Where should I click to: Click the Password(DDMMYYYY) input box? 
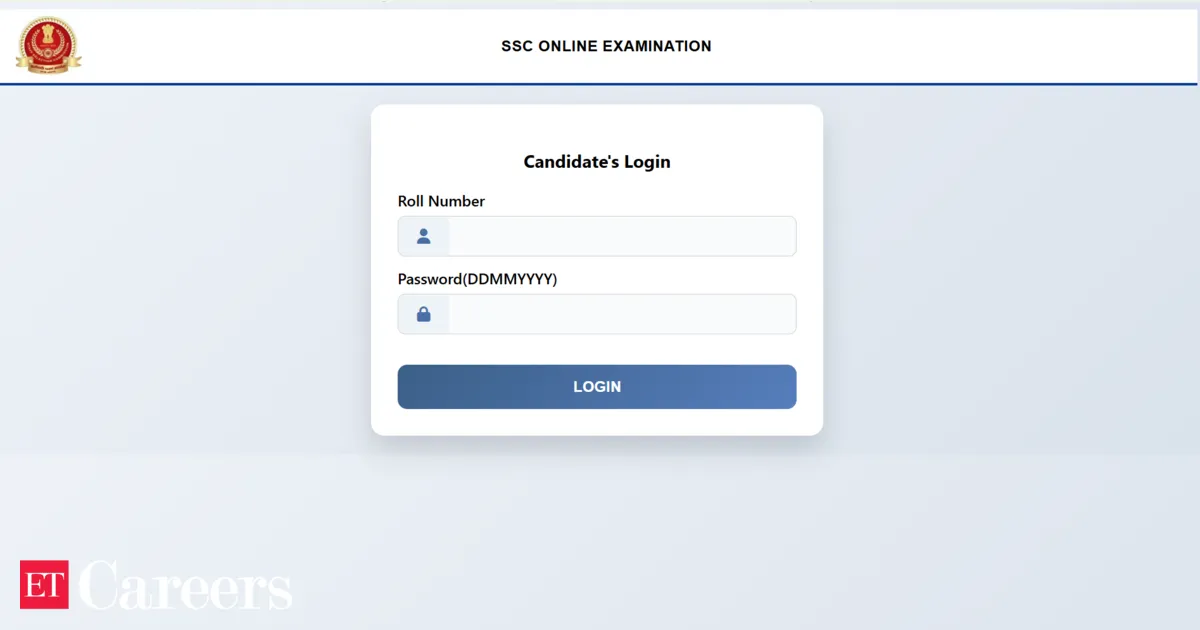pyautogui.click(x=620, y=313)
